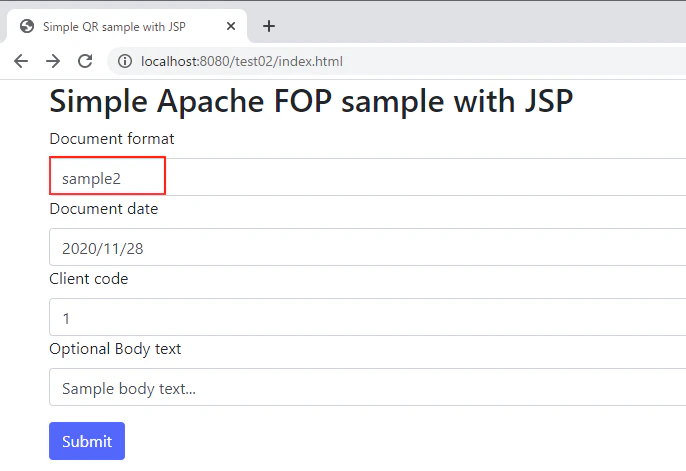Click the Document date field 2020/11/28

coord(368,247)
